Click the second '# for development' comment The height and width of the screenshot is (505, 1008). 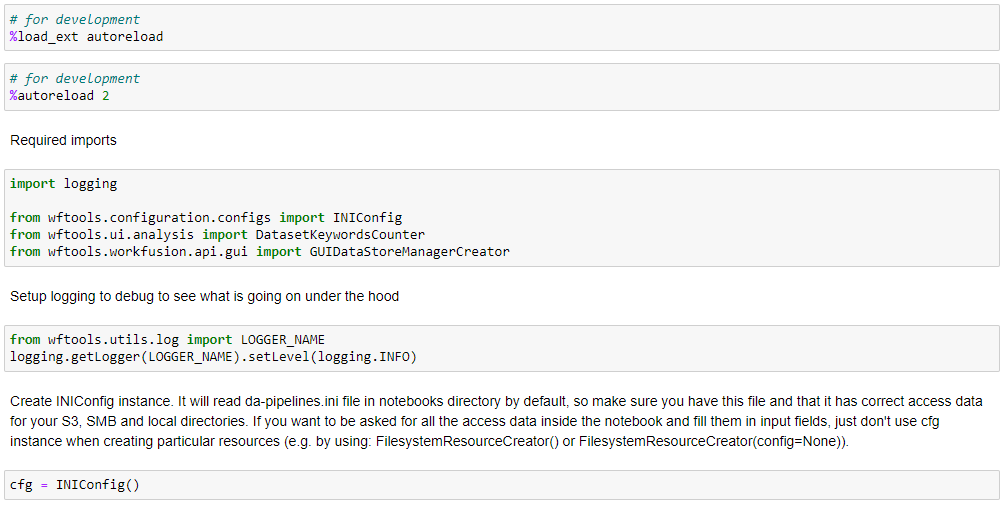75,78
